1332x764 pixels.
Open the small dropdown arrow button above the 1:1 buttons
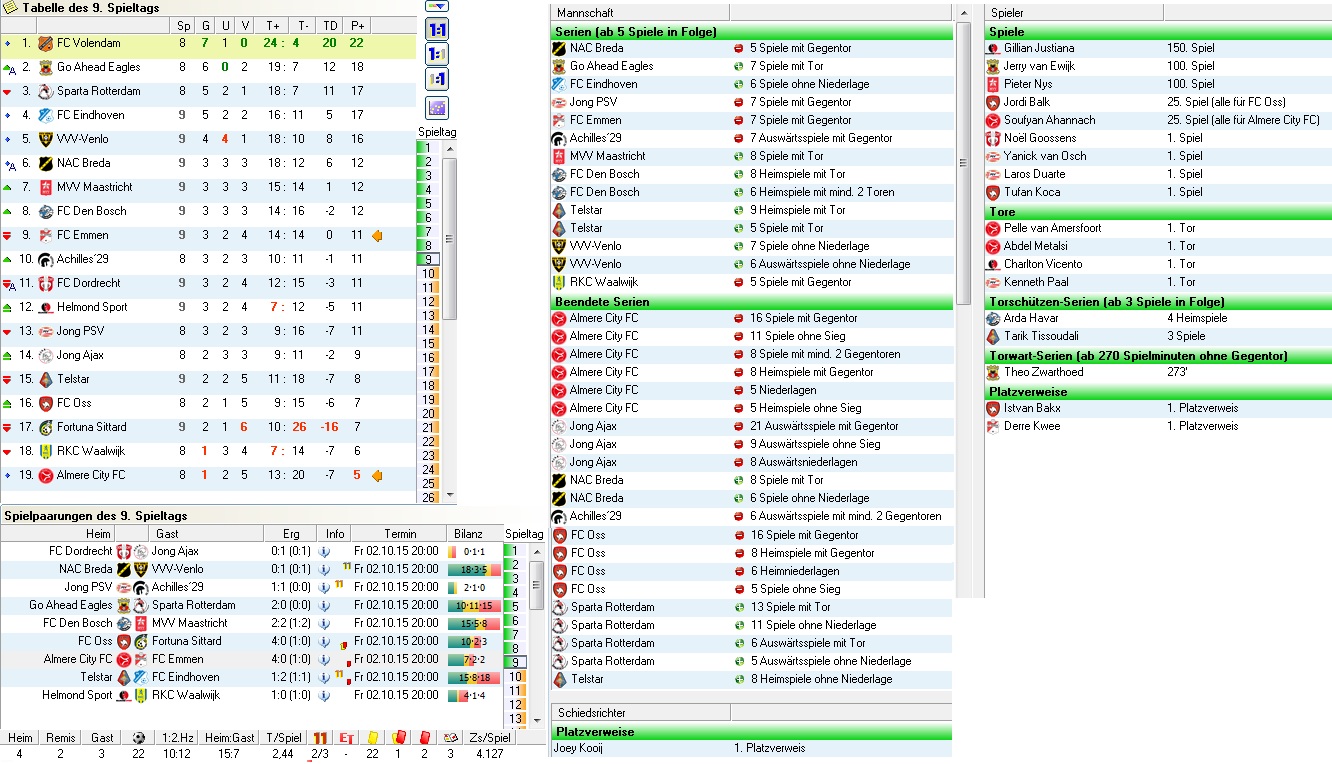(x=437, y=6)
